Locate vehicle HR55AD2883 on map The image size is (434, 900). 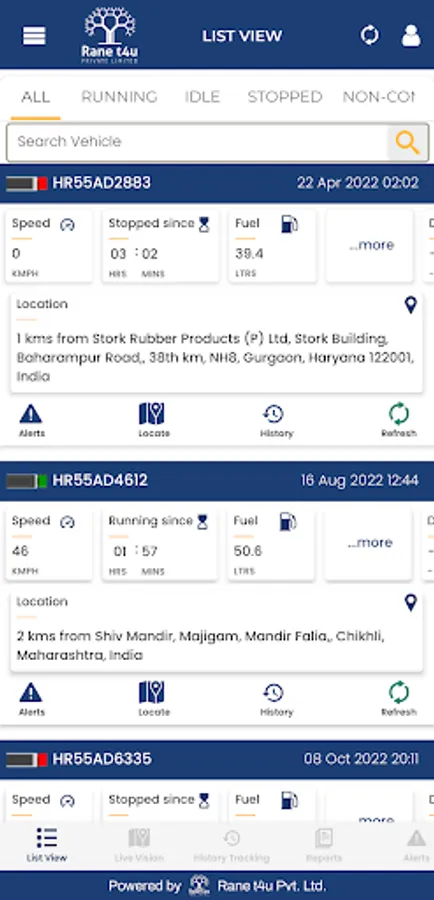click(153, 421)
